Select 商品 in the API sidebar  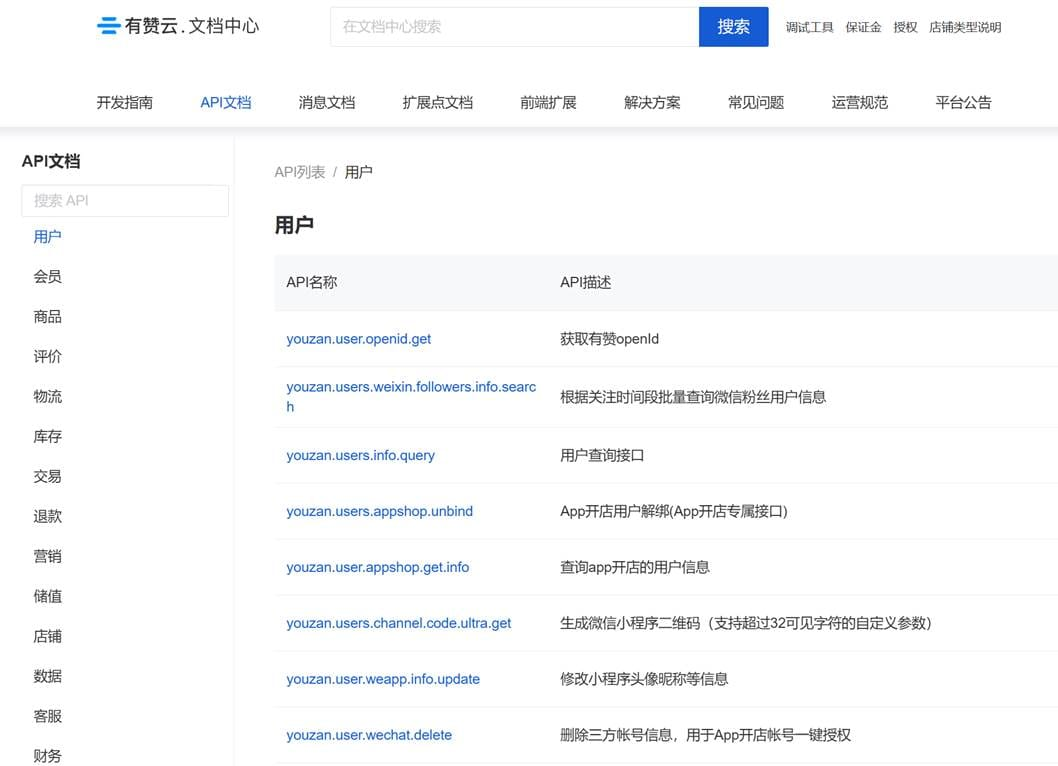pos(47,317)
